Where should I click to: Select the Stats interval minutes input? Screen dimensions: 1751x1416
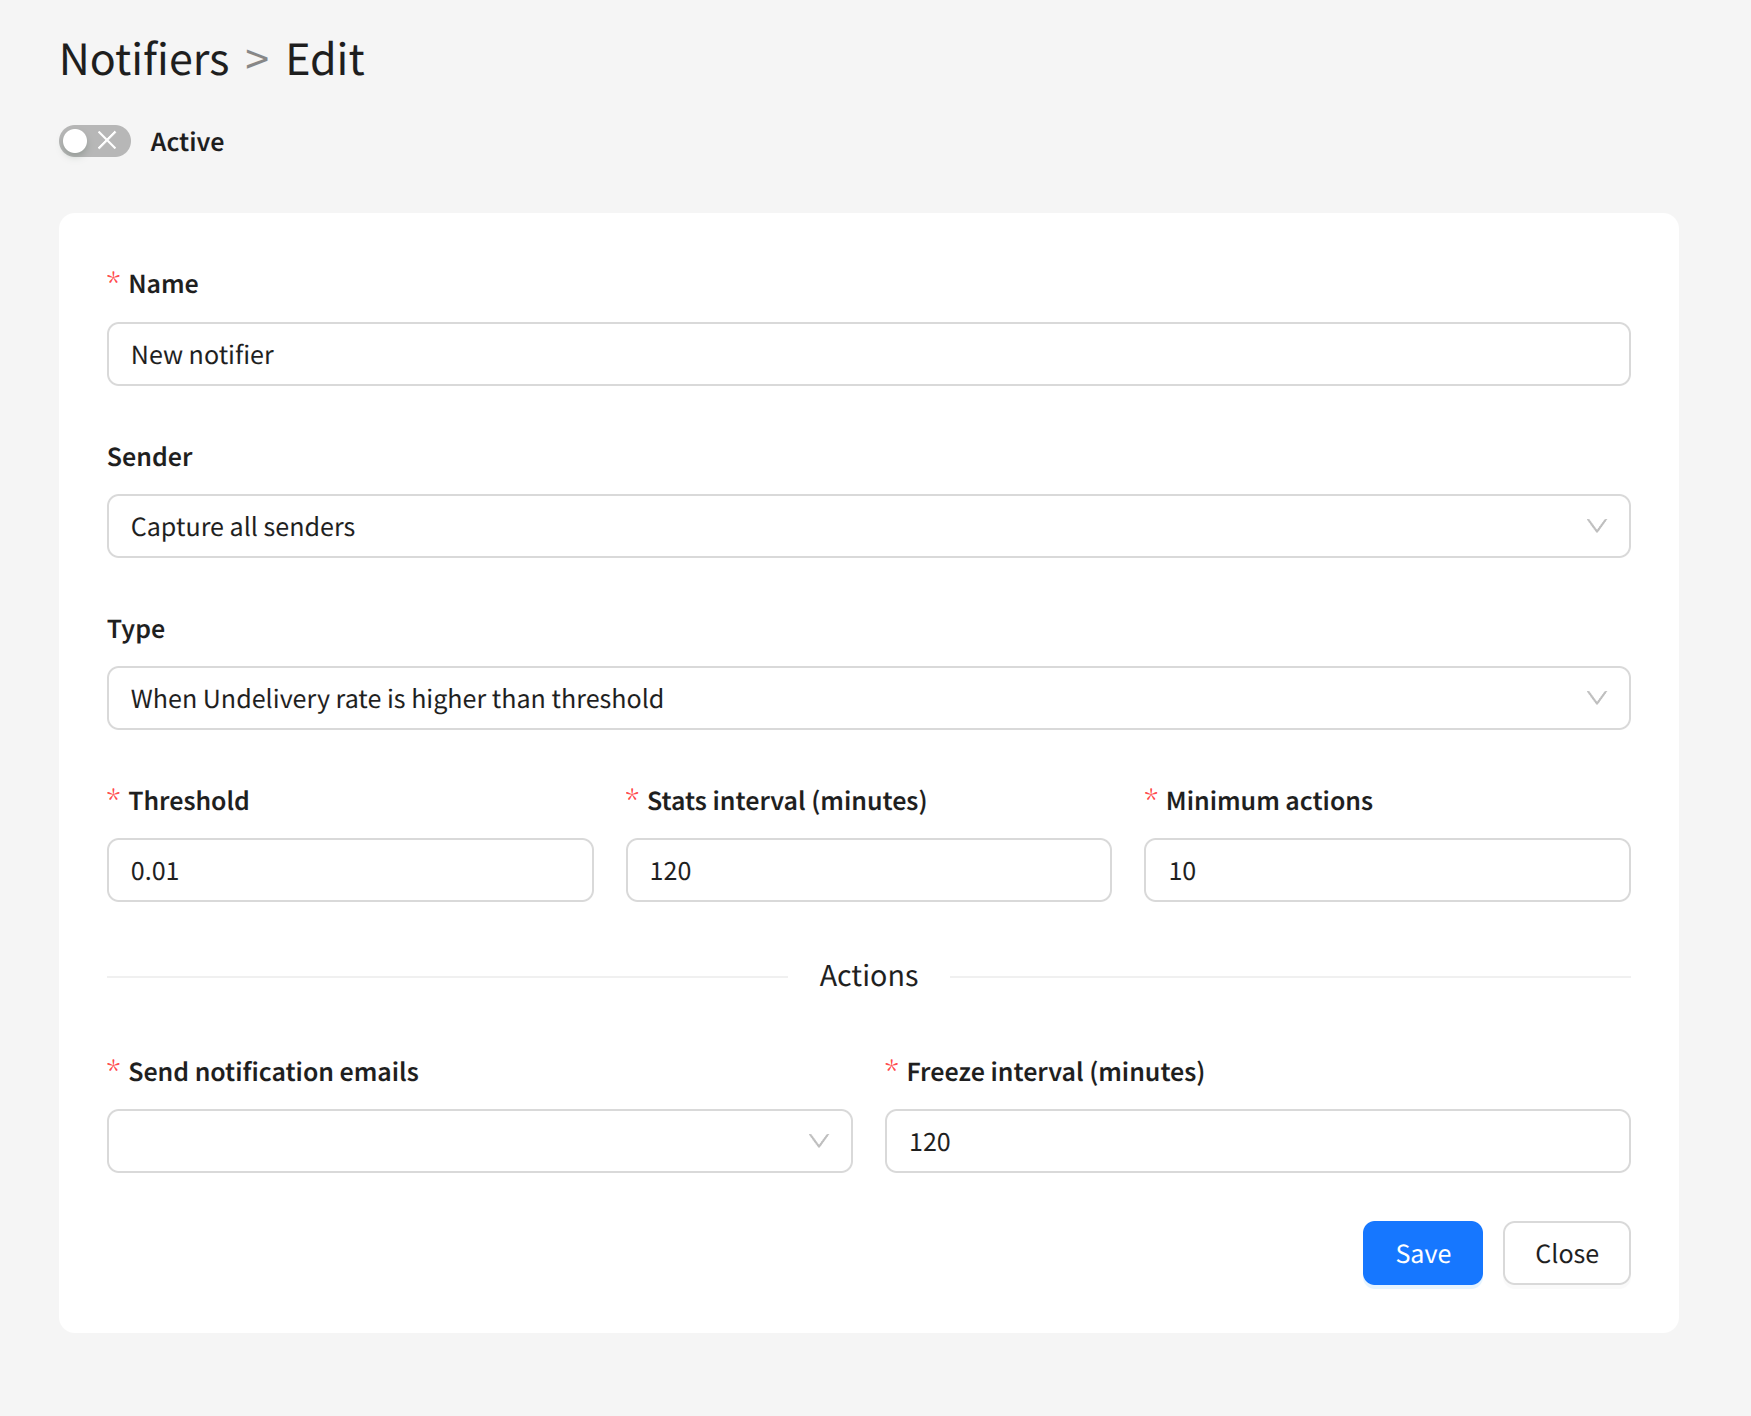(x=868, y=870)
